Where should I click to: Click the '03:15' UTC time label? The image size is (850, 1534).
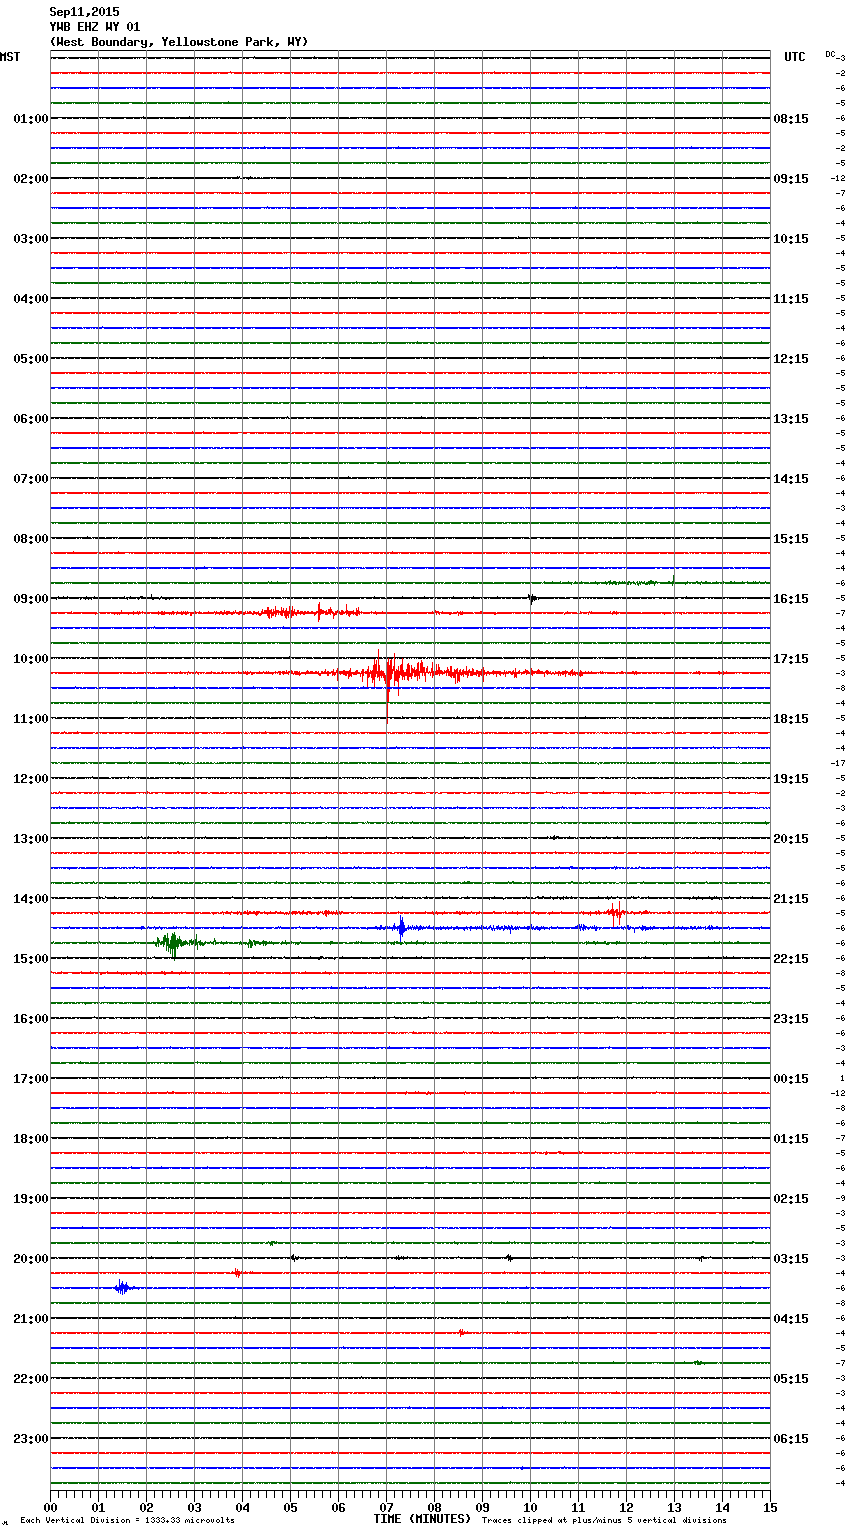click(791, 1259)
